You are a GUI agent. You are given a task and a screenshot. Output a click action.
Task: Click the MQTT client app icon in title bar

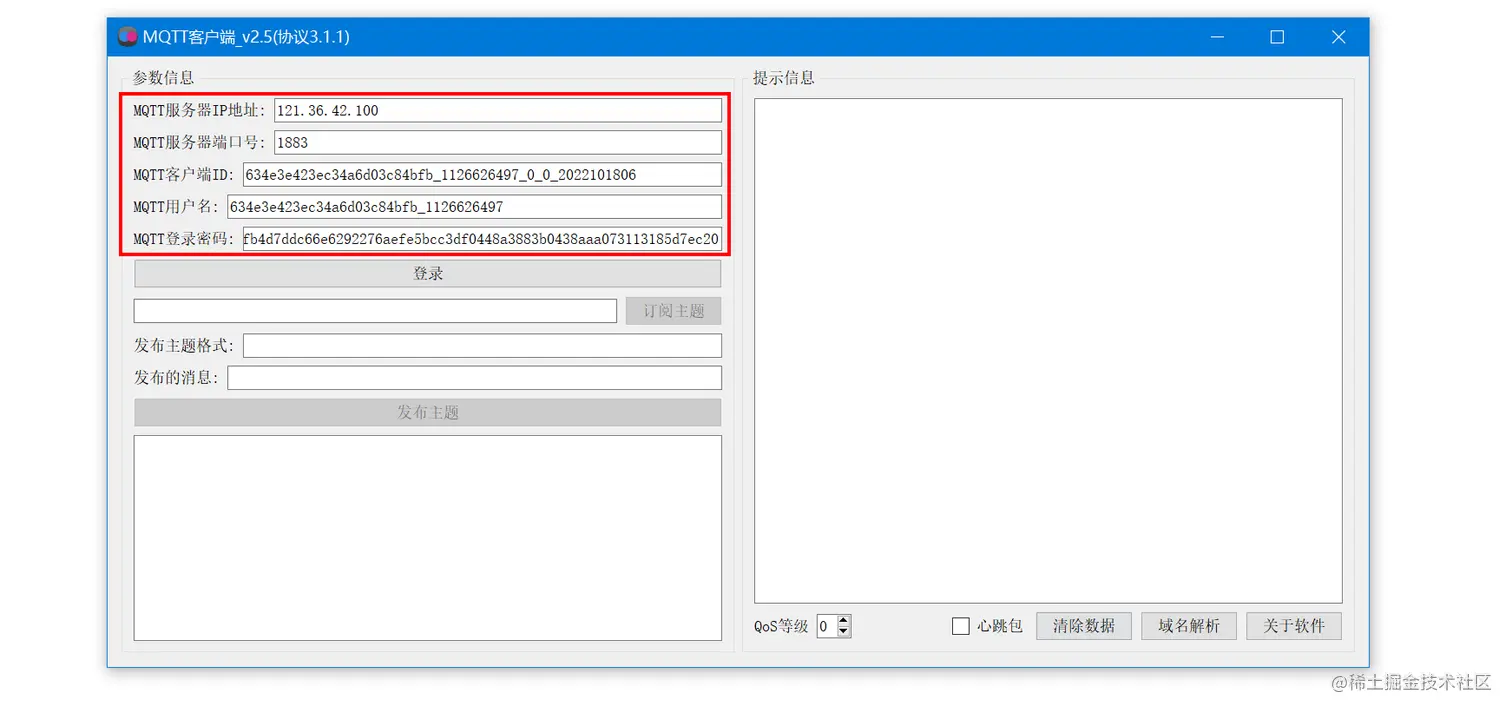127,37
